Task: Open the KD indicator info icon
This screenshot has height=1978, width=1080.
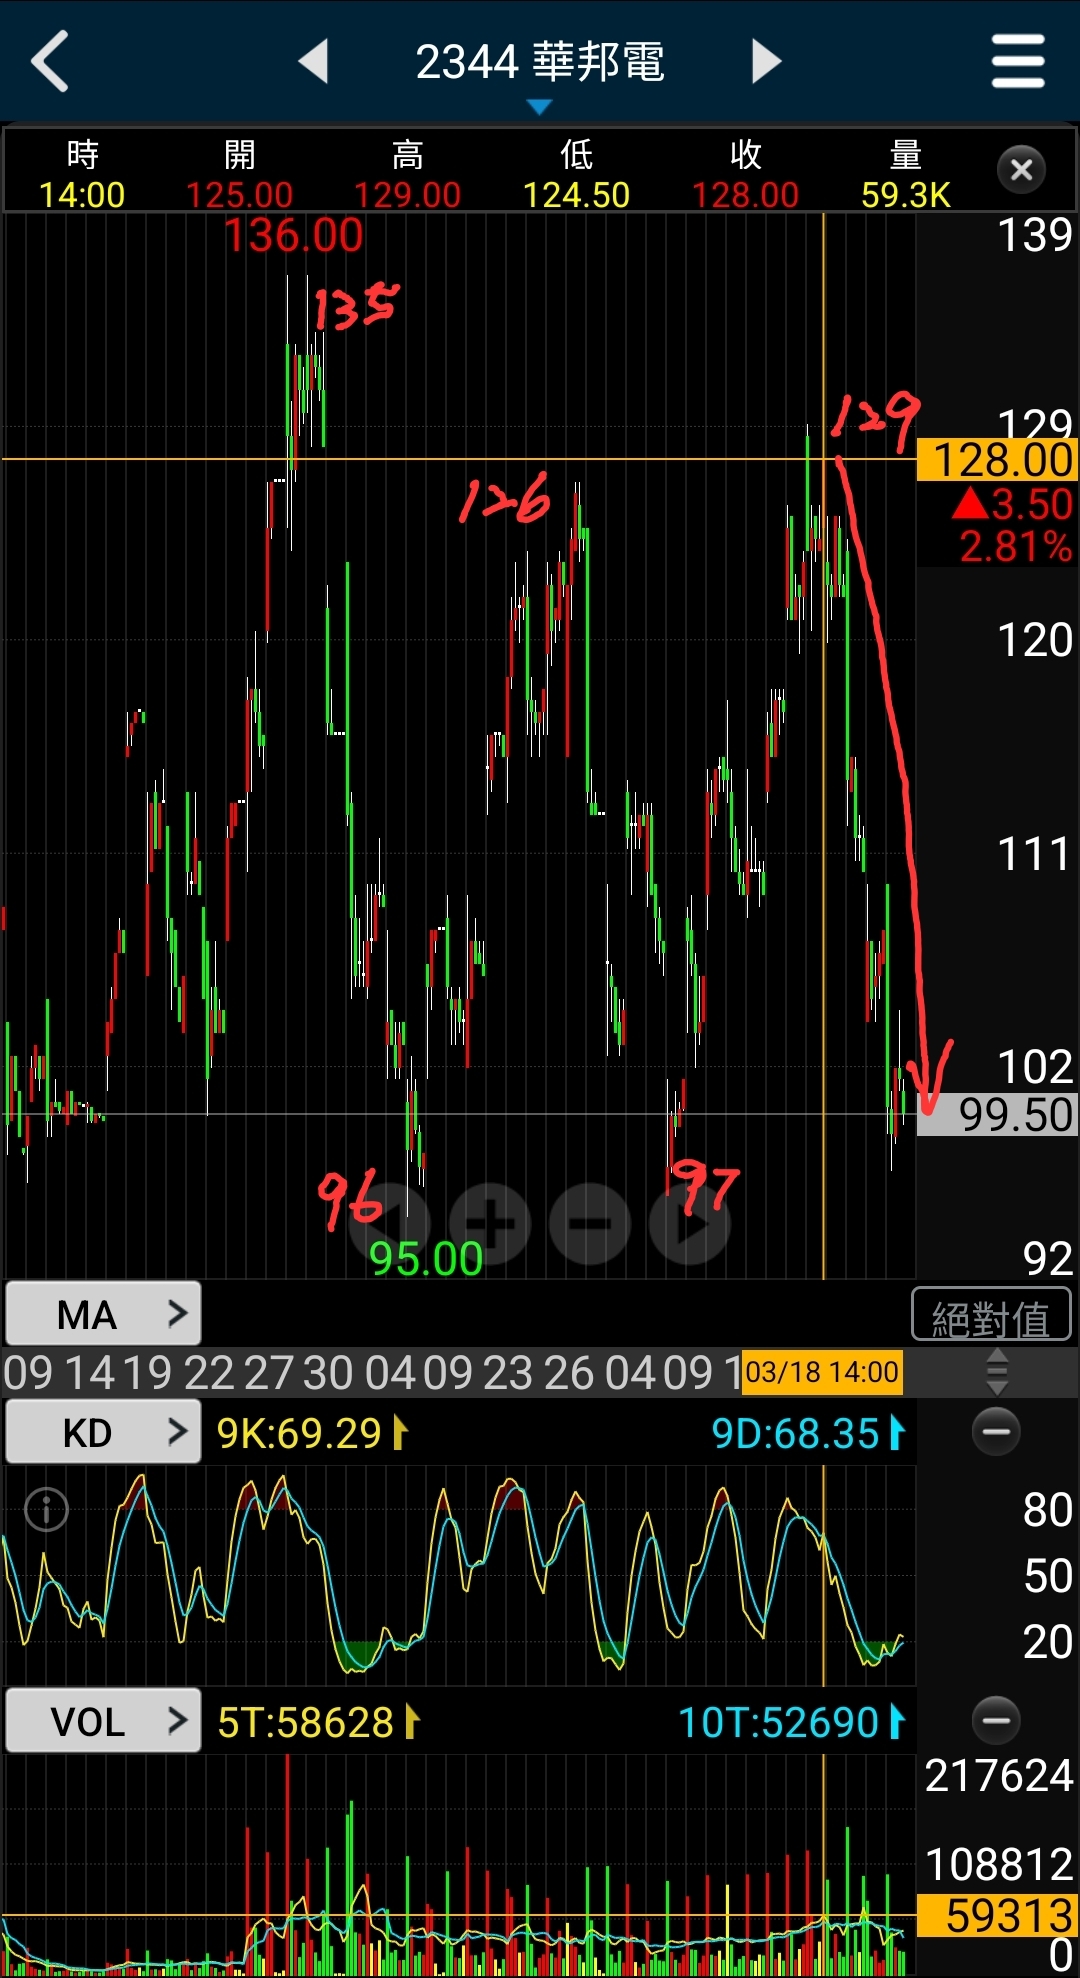Action: click(x=46, y=1509)
